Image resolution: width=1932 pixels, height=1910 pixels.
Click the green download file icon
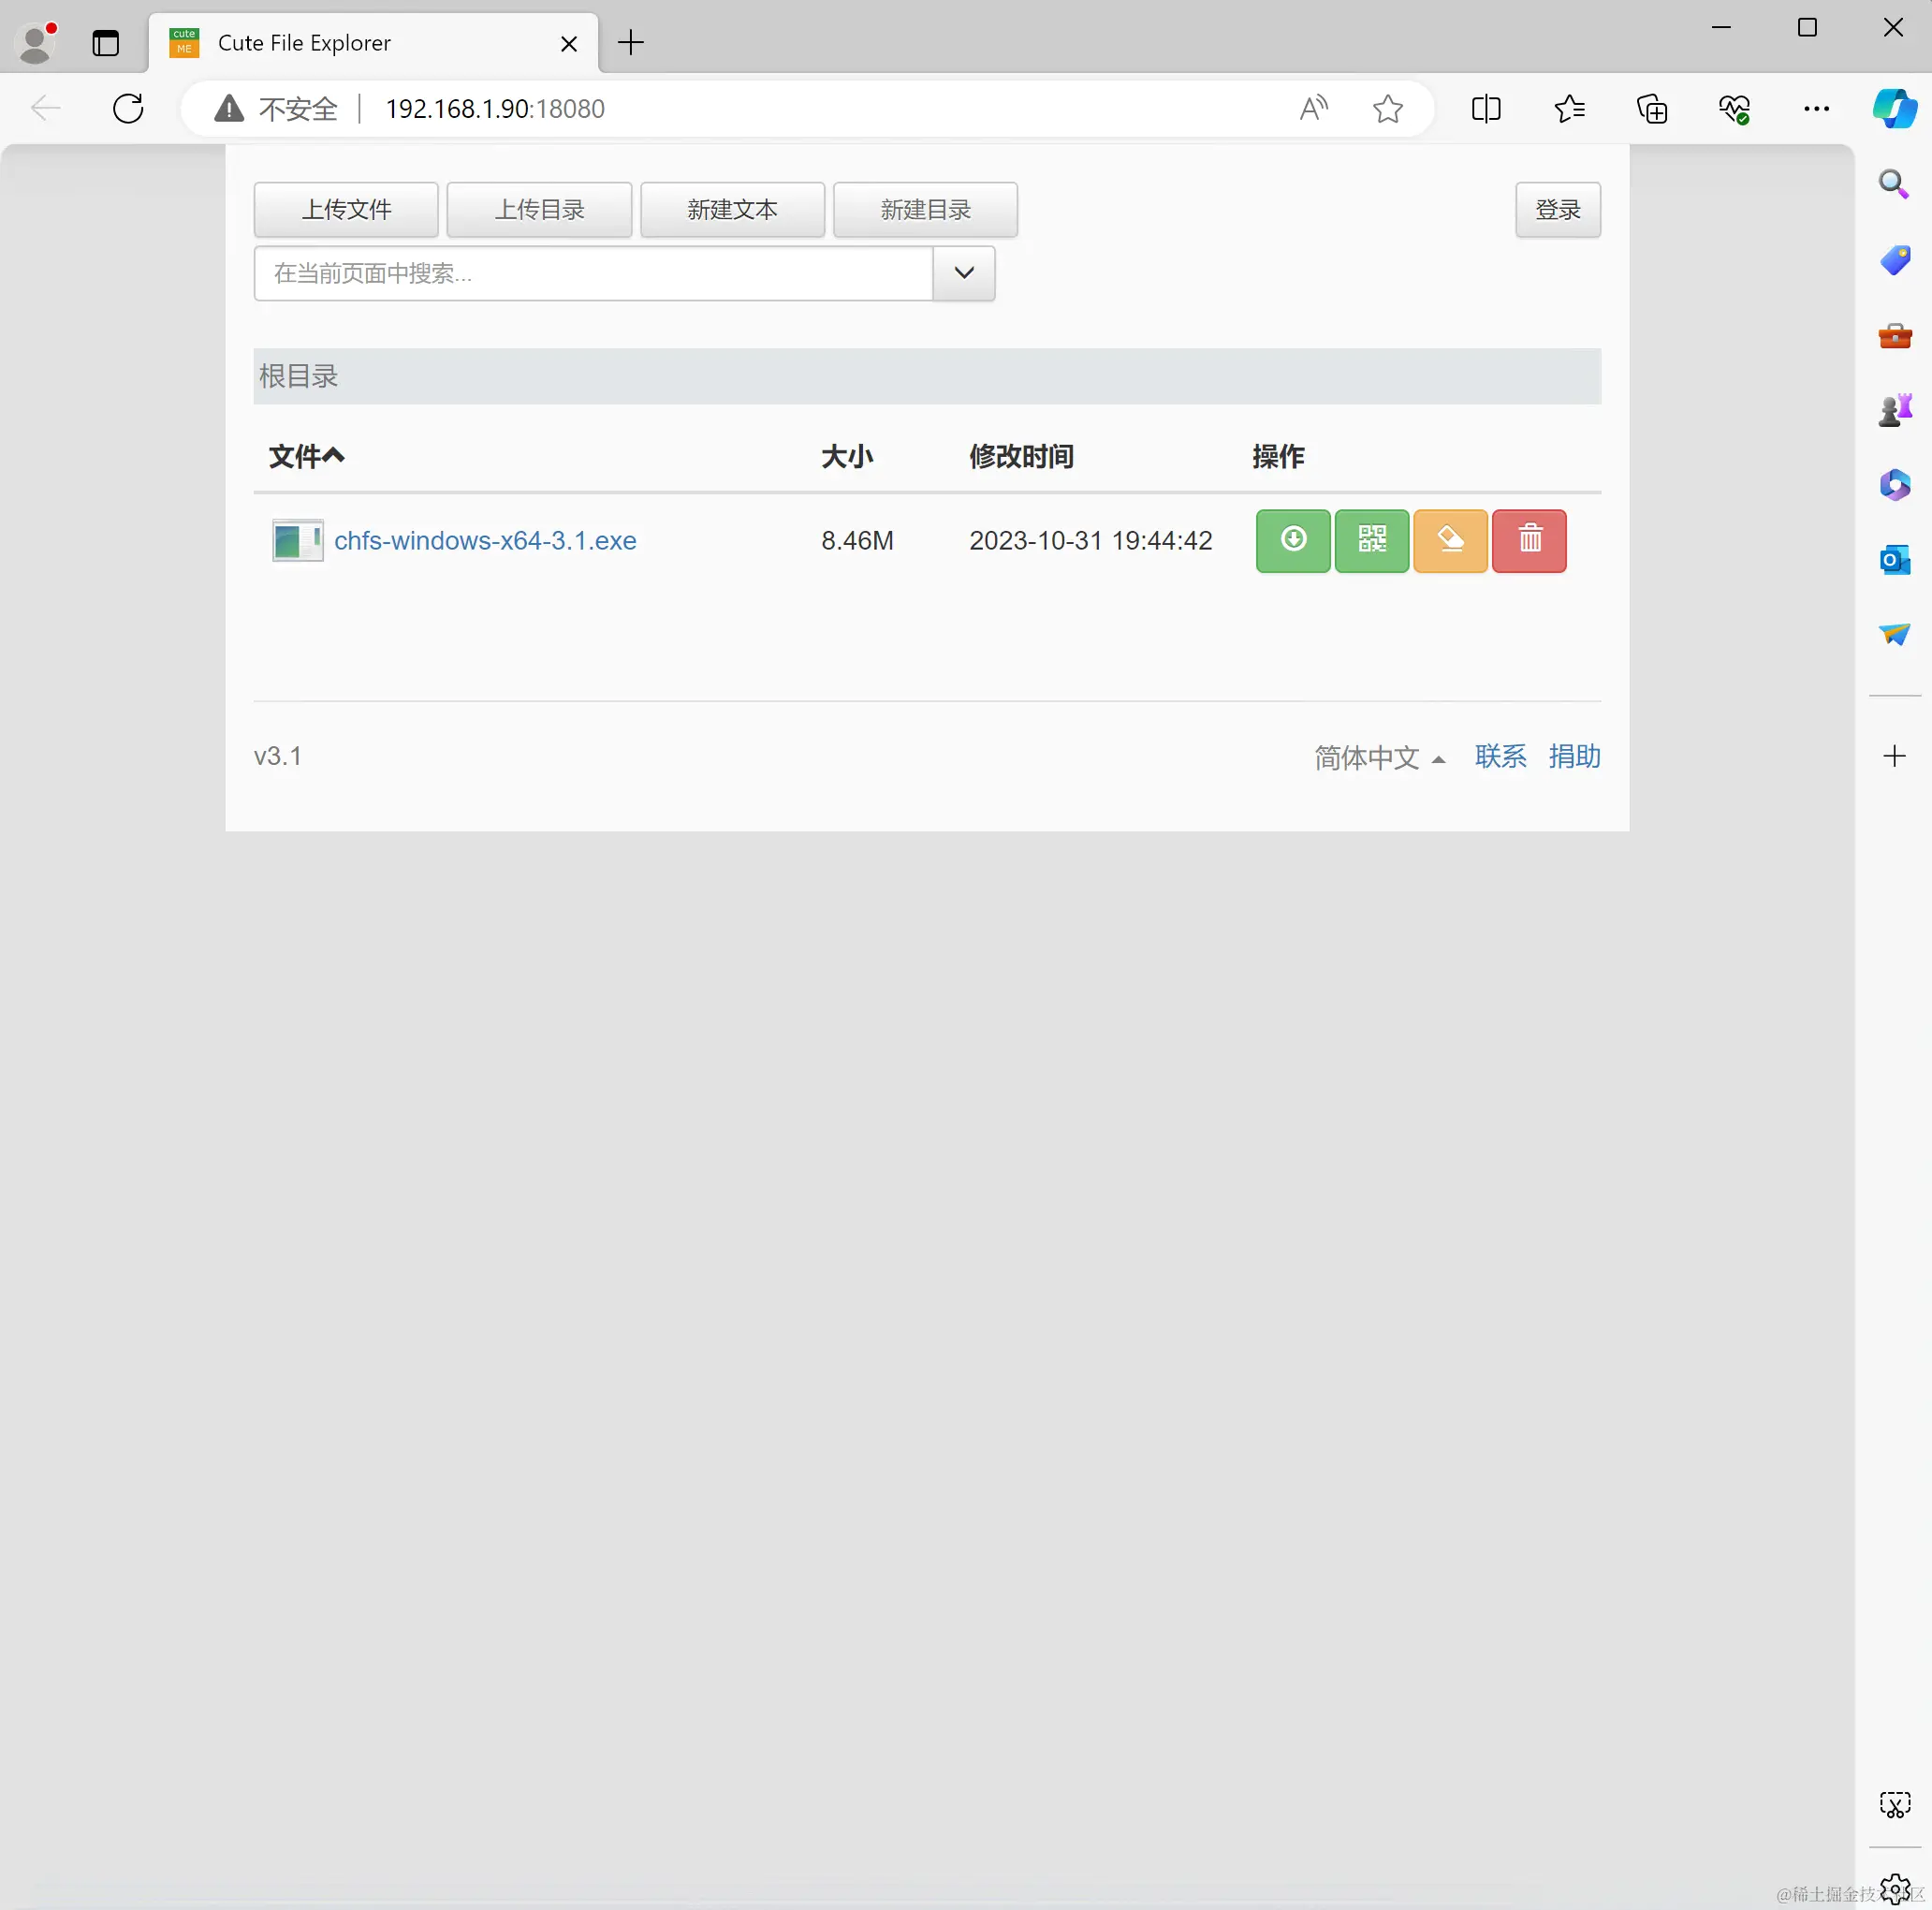[x=1293, y=541]
